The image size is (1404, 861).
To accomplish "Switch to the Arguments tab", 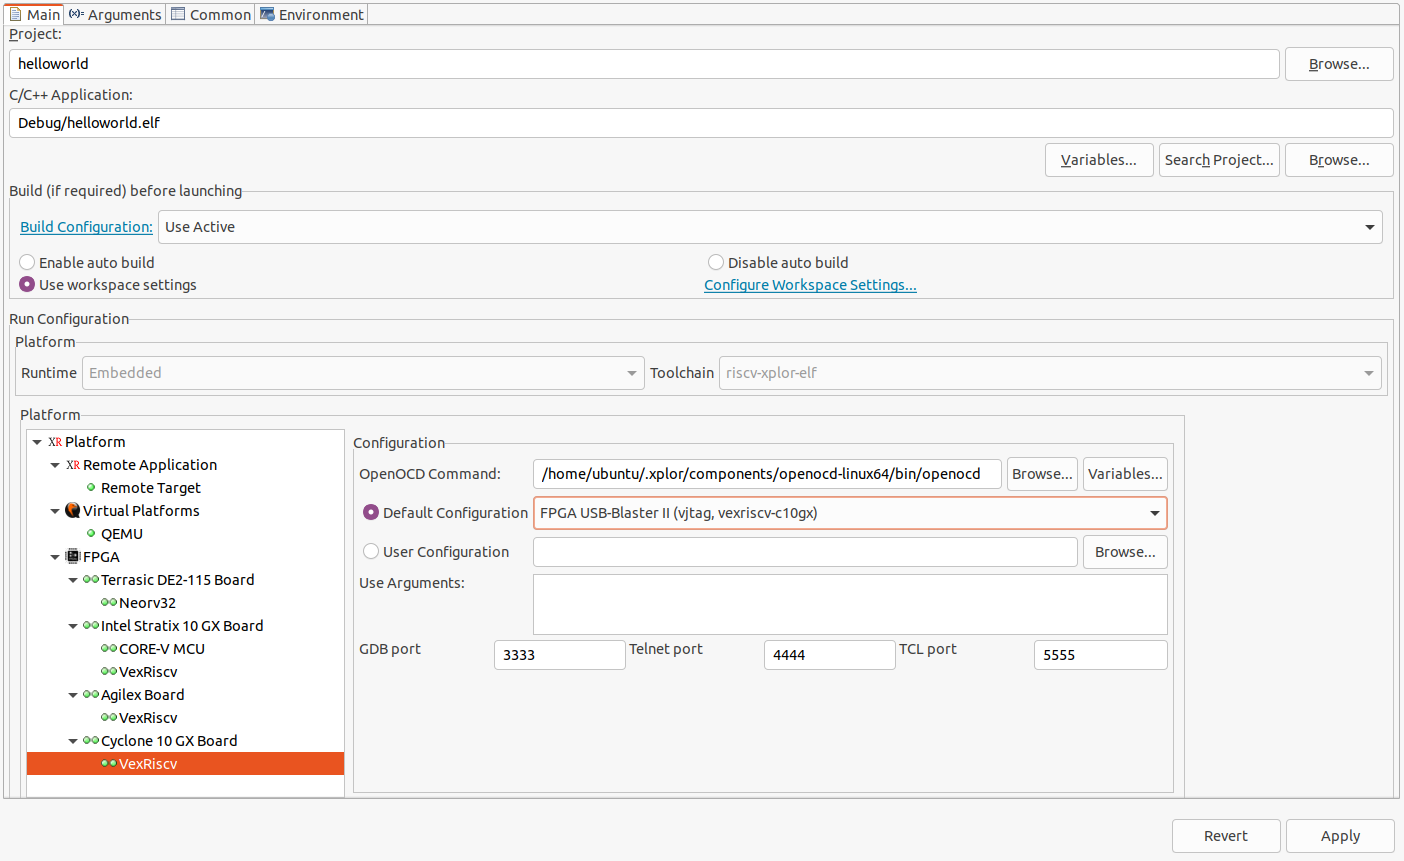I will 115,14.
